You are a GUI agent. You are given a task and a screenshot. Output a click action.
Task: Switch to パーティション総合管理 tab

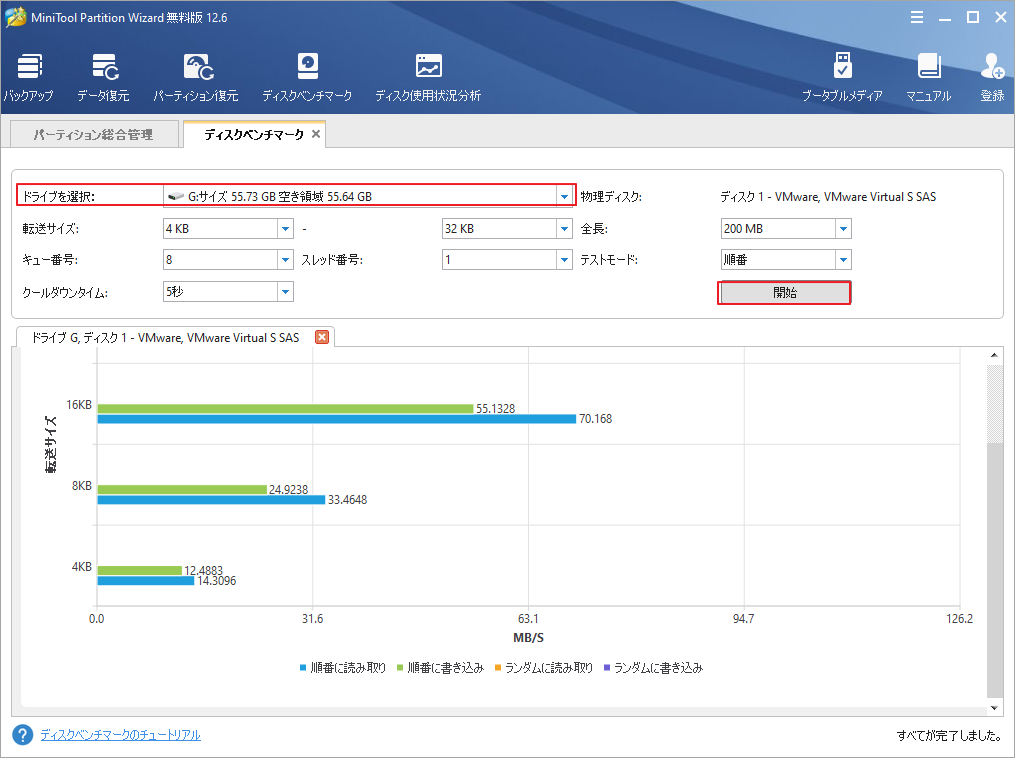(93, 133)
